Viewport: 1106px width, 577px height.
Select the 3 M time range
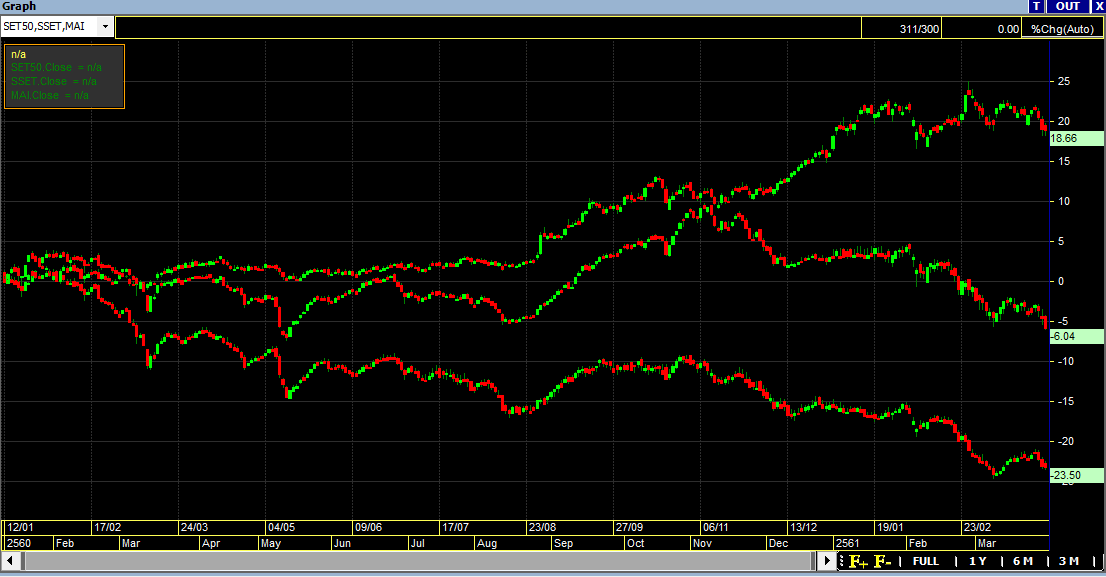(x=1069, y=561)
